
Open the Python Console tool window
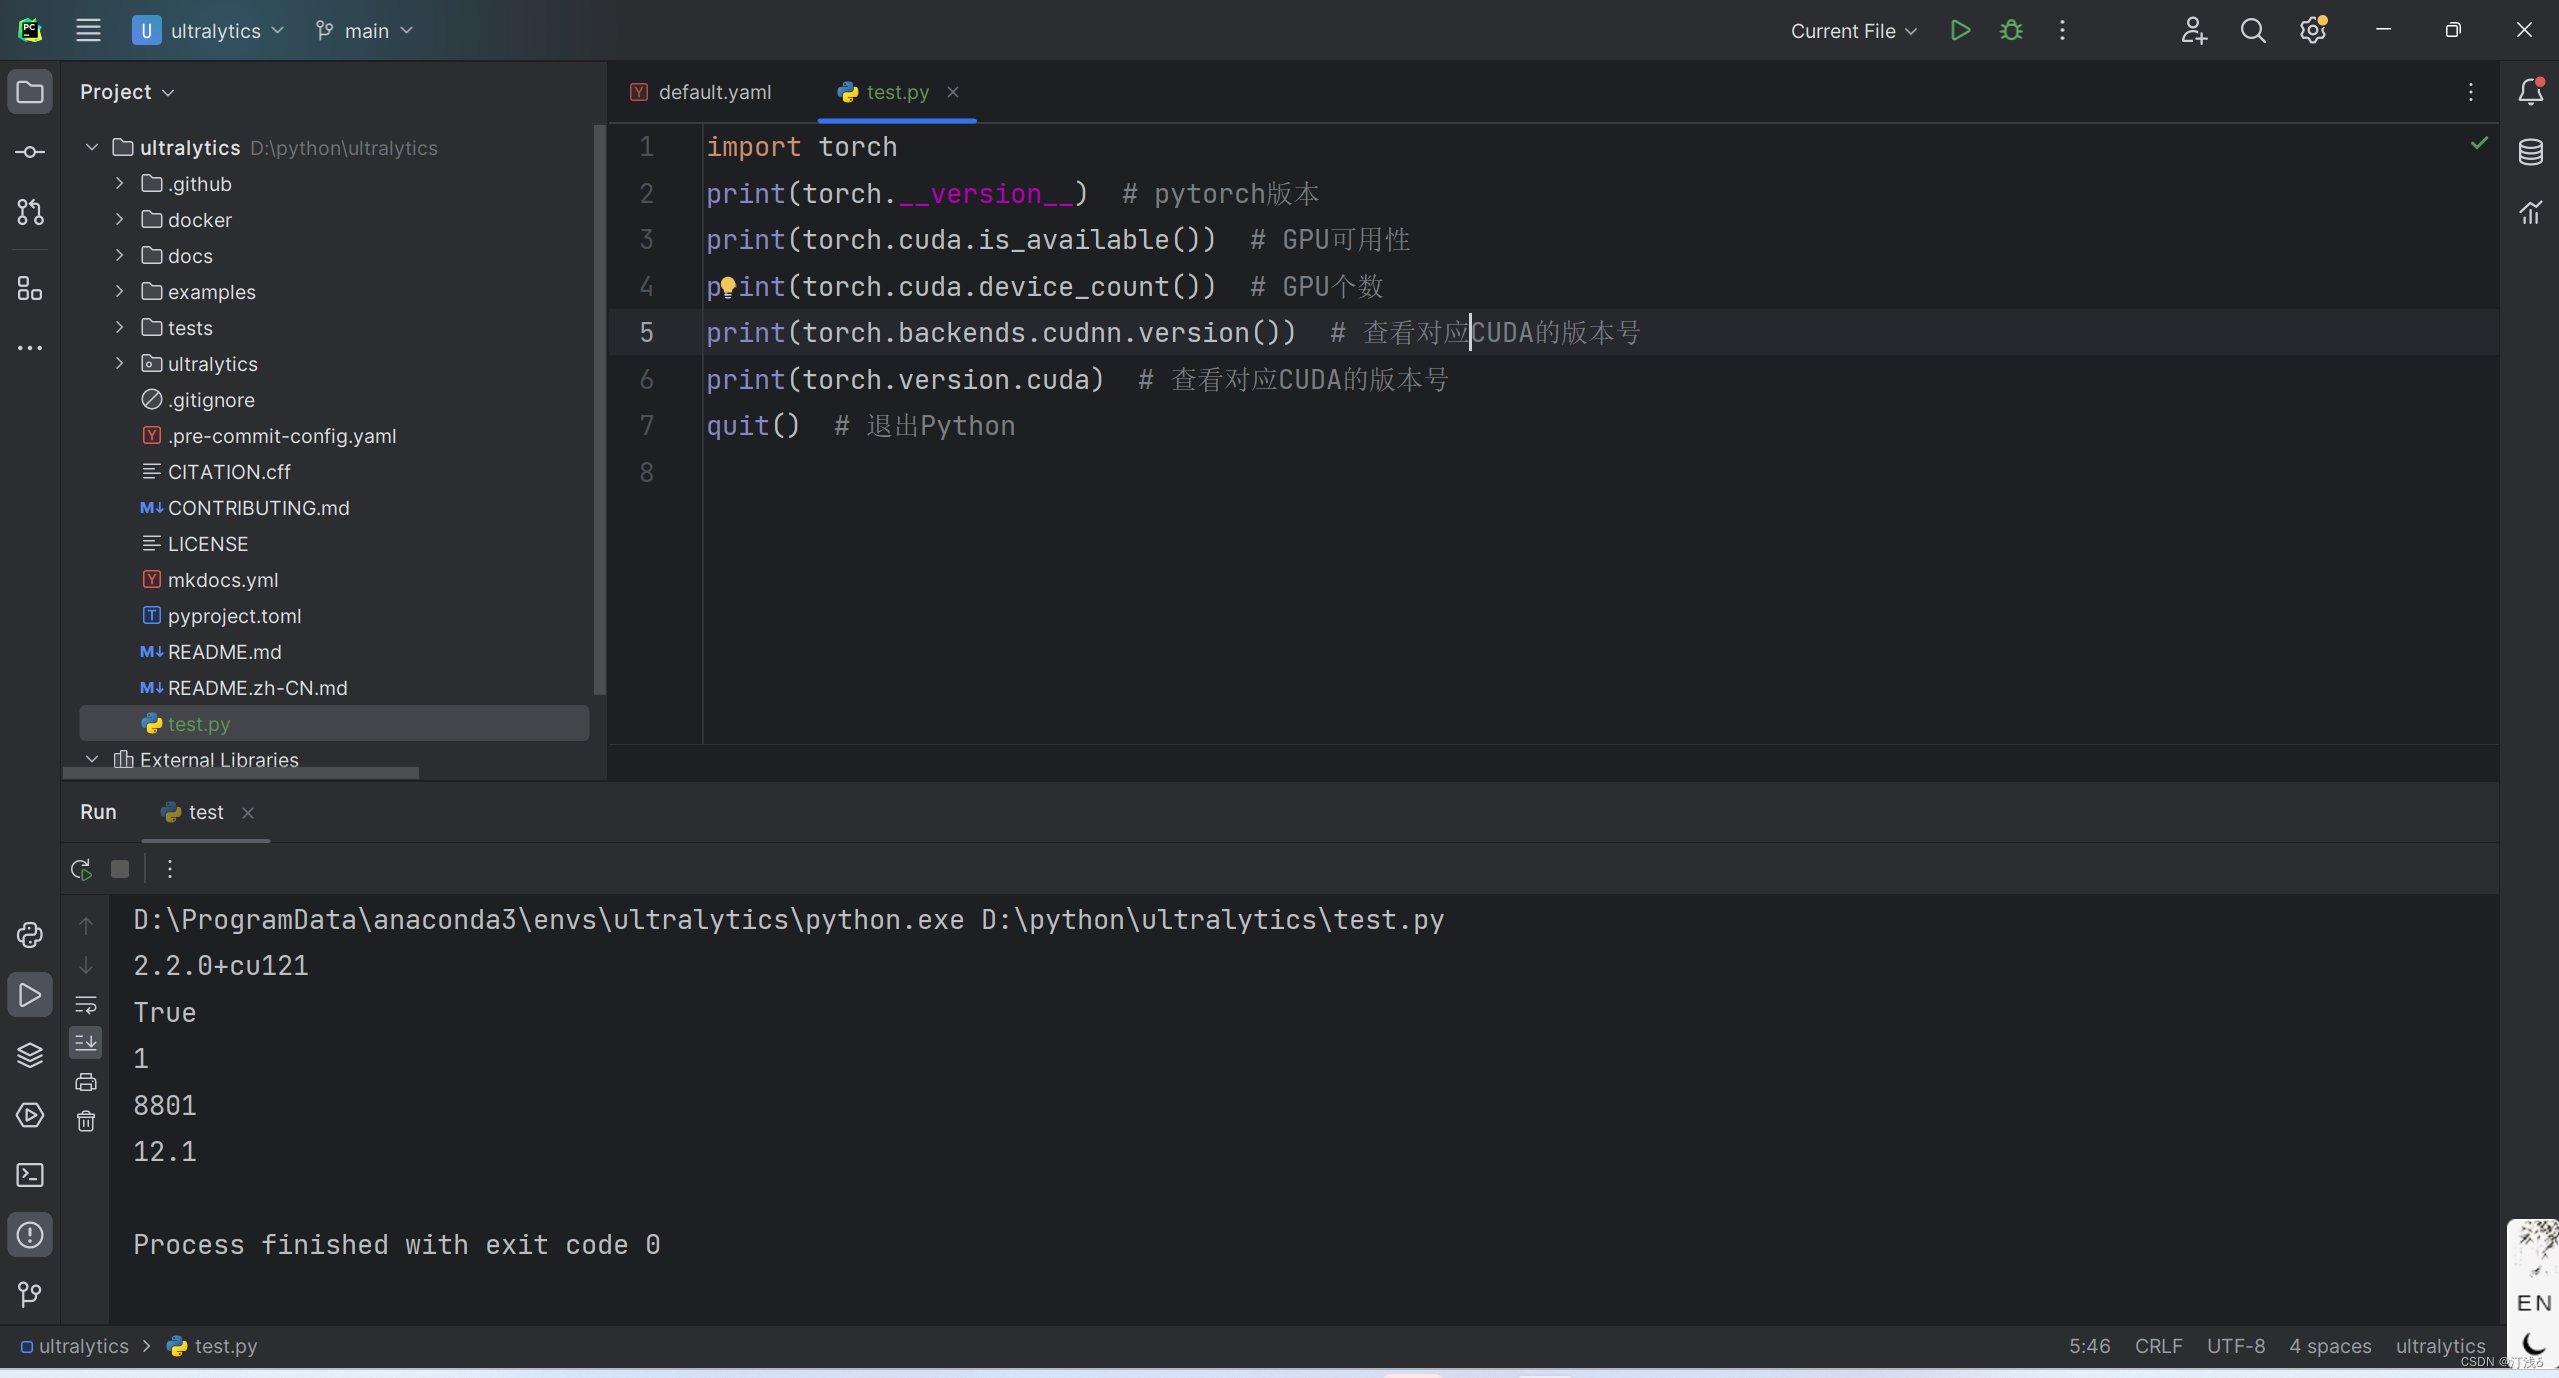pos(30,935)
